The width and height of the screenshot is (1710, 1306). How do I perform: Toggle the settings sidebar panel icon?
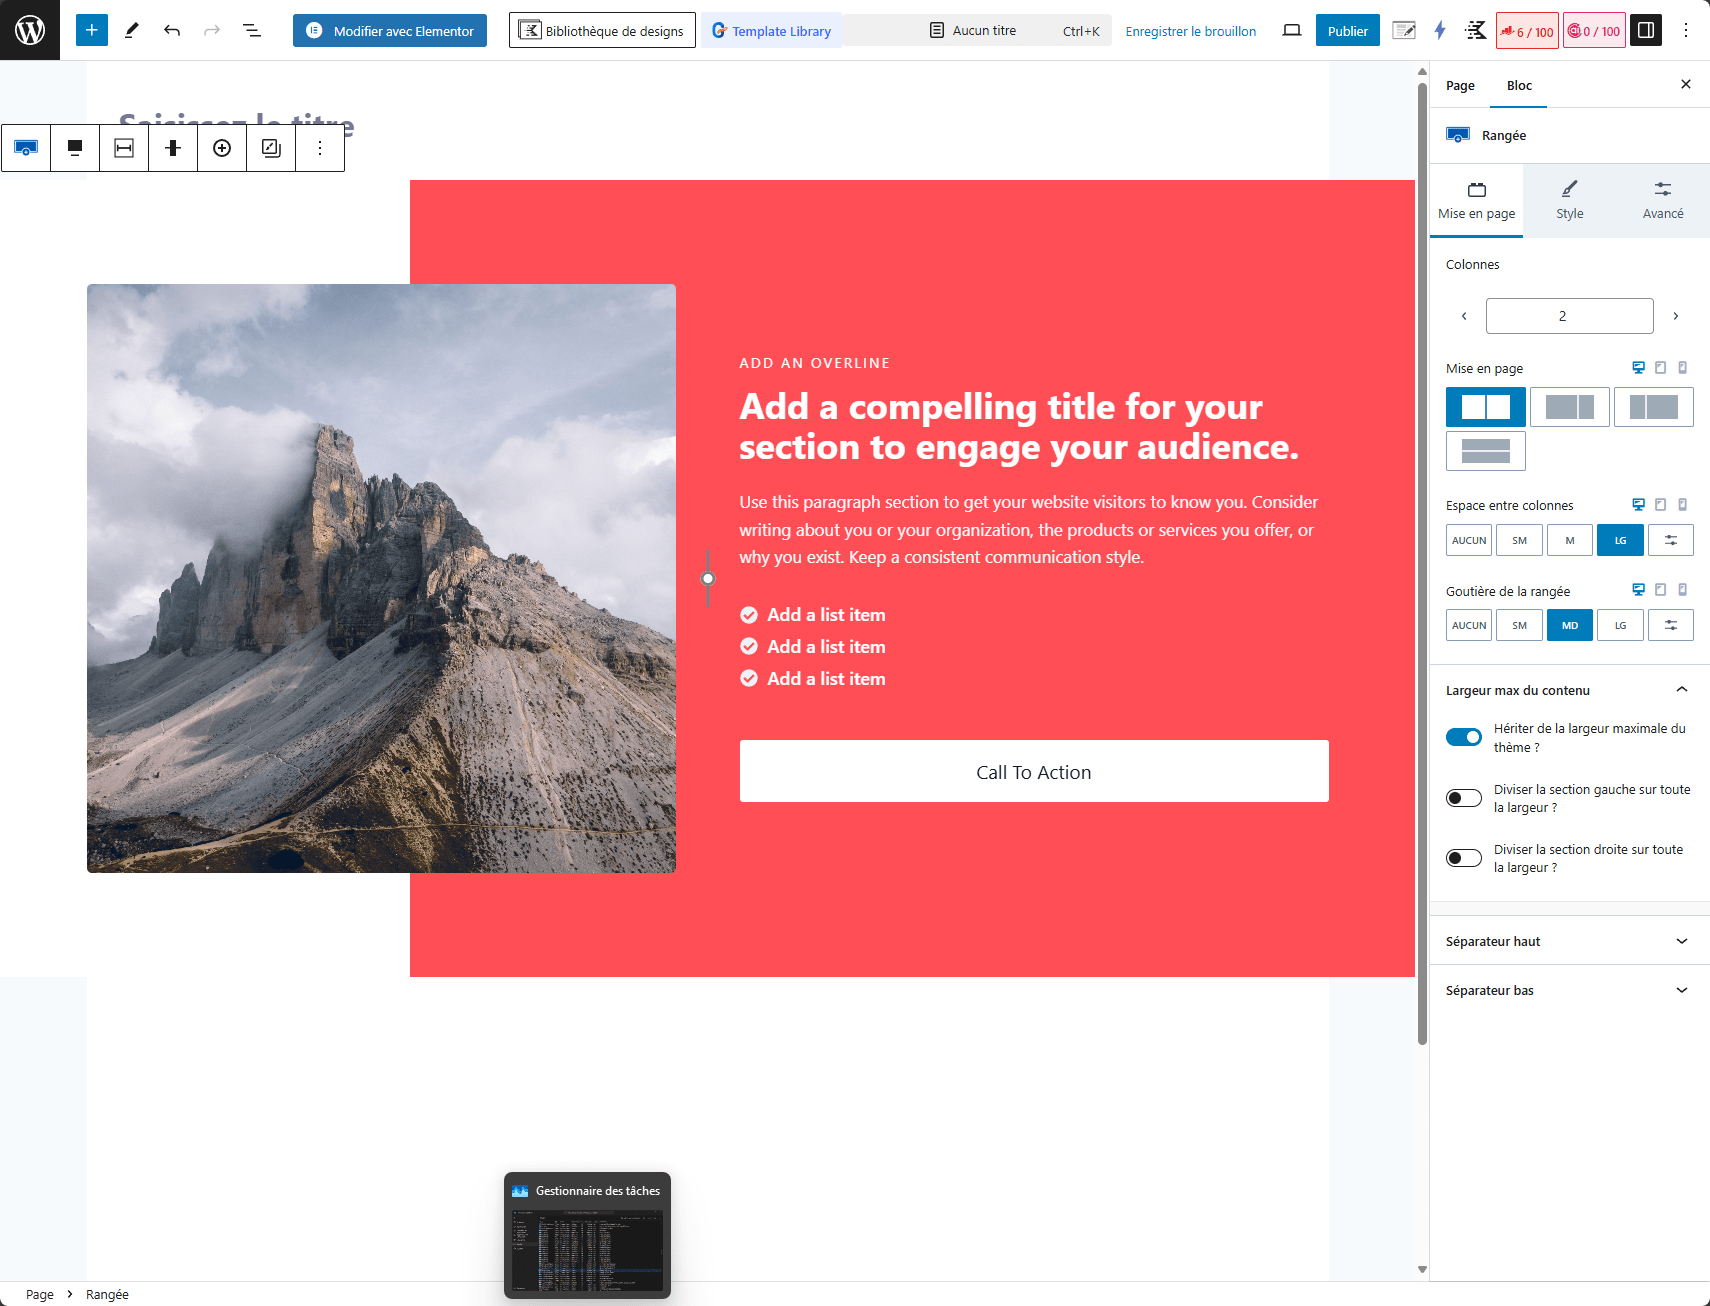pyautogui.click(x=1645, y=30)
